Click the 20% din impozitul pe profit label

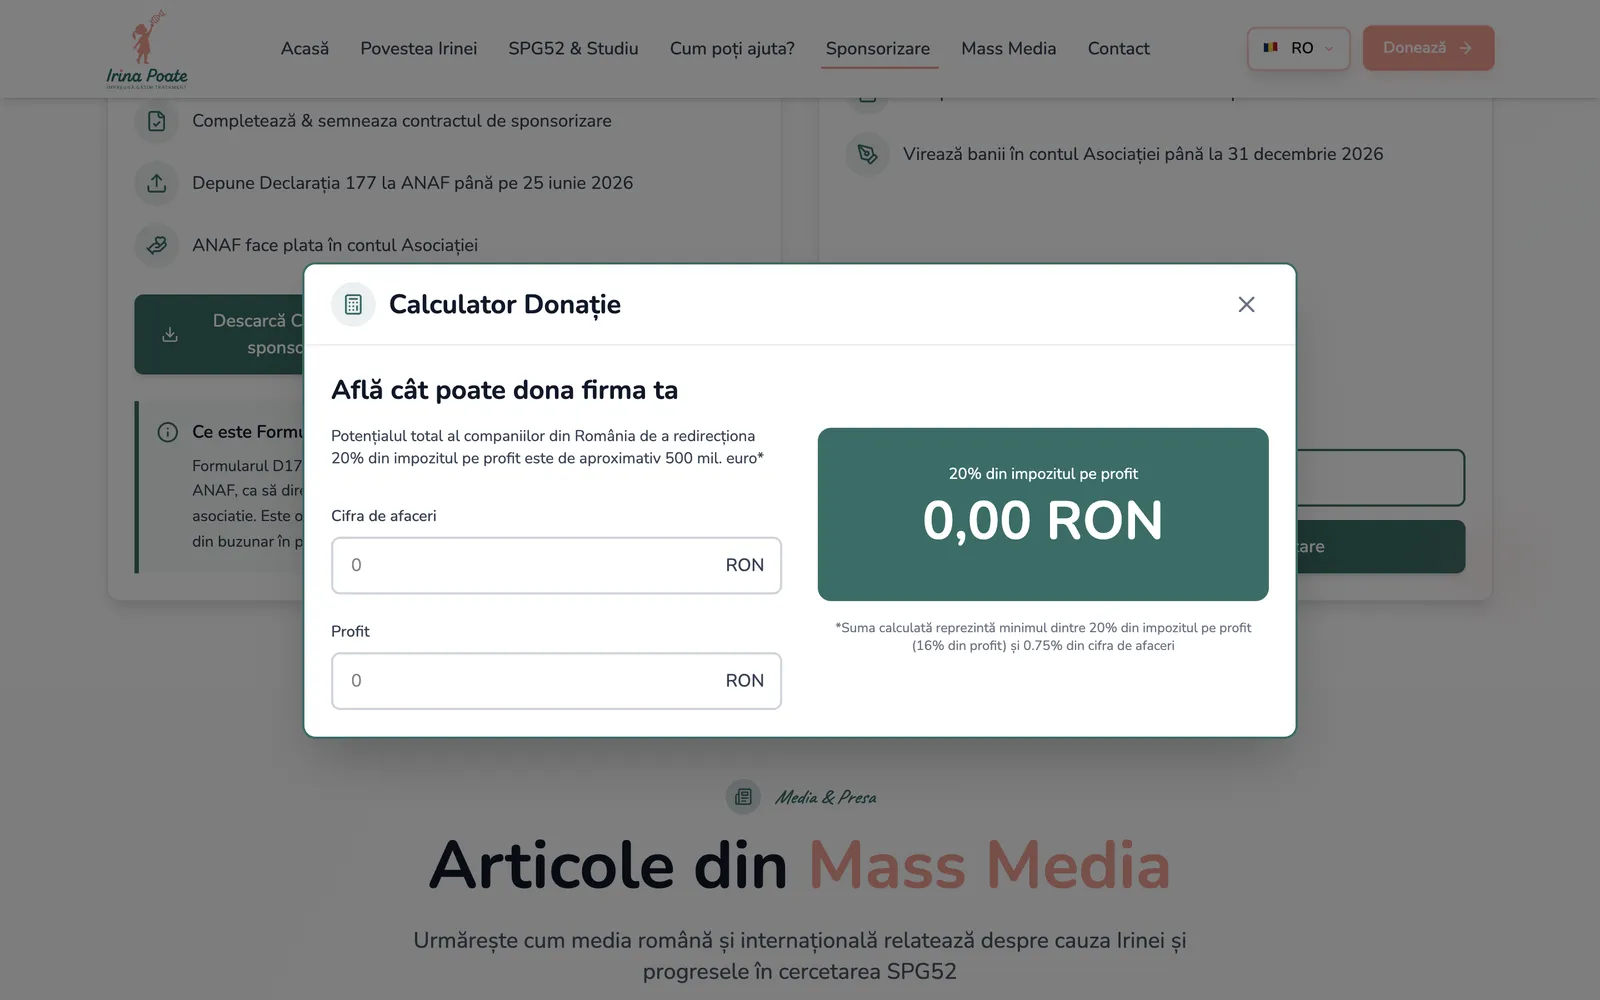click(1043, 474)
